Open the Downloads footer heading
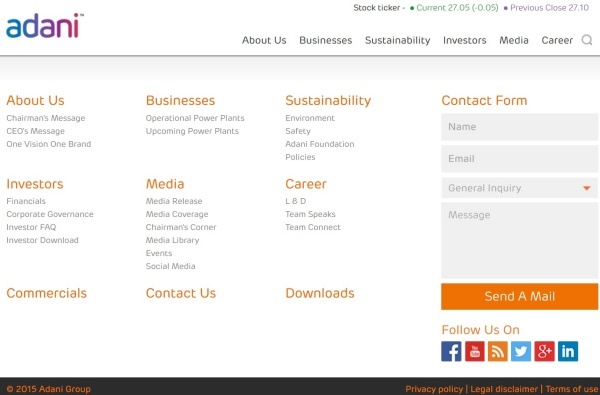 click(320, 293)
